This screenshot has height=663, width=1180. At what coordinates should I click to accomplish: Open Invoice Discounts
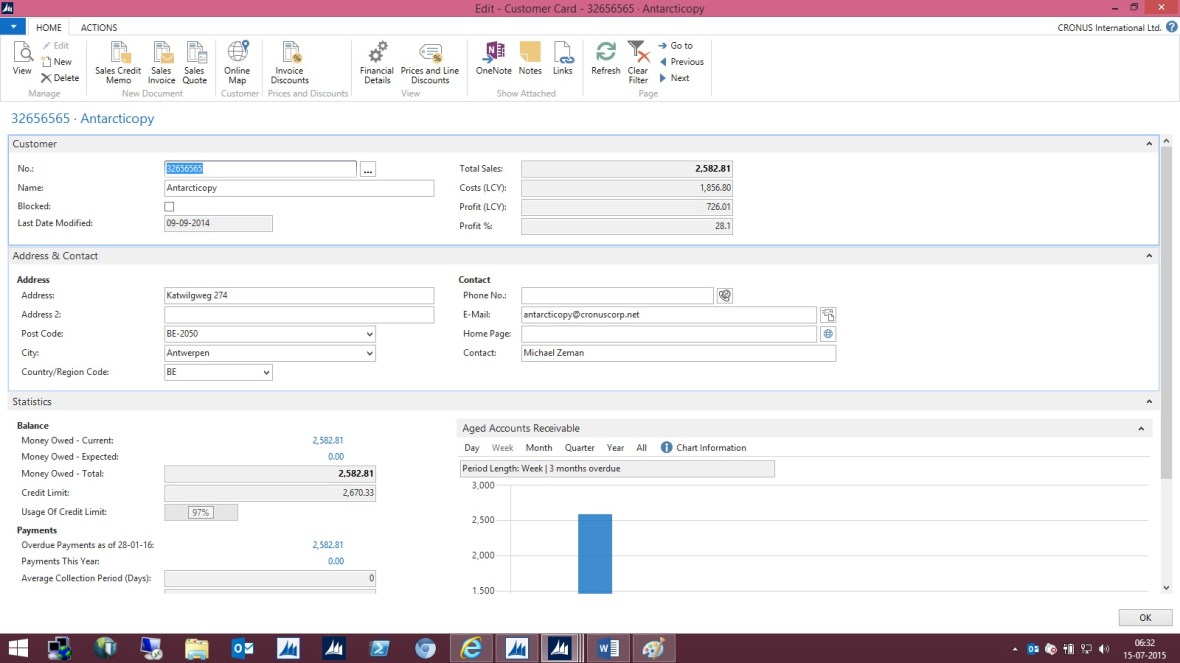(290, 54)
